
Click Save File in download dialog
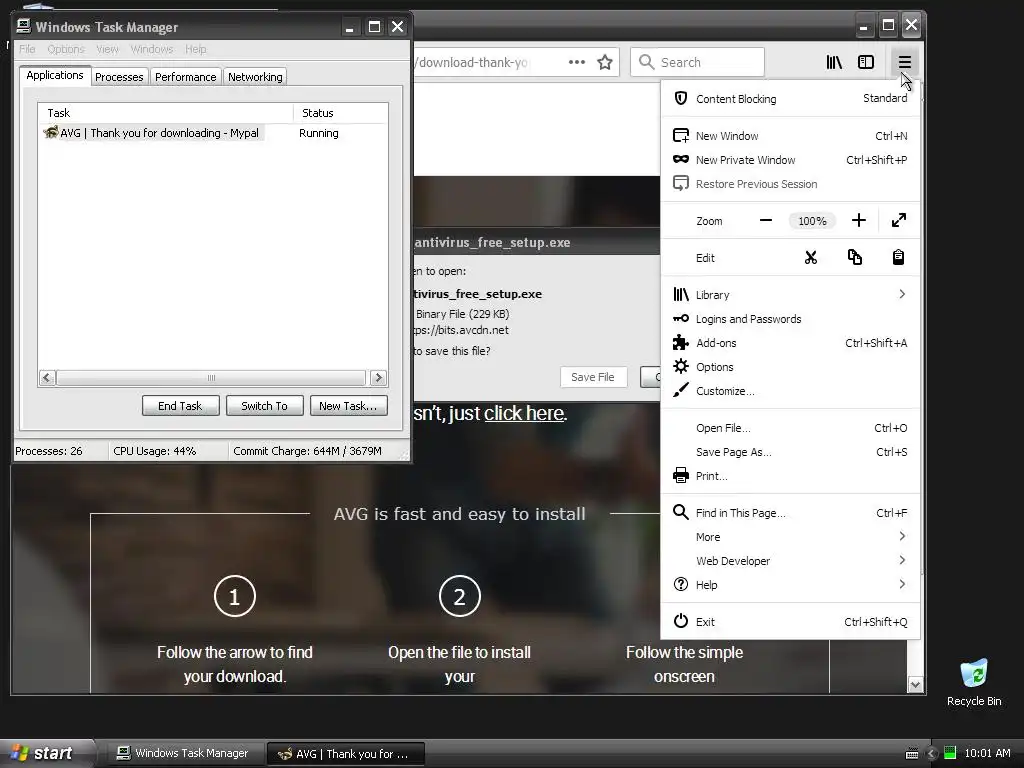click(x=593, y=377)
